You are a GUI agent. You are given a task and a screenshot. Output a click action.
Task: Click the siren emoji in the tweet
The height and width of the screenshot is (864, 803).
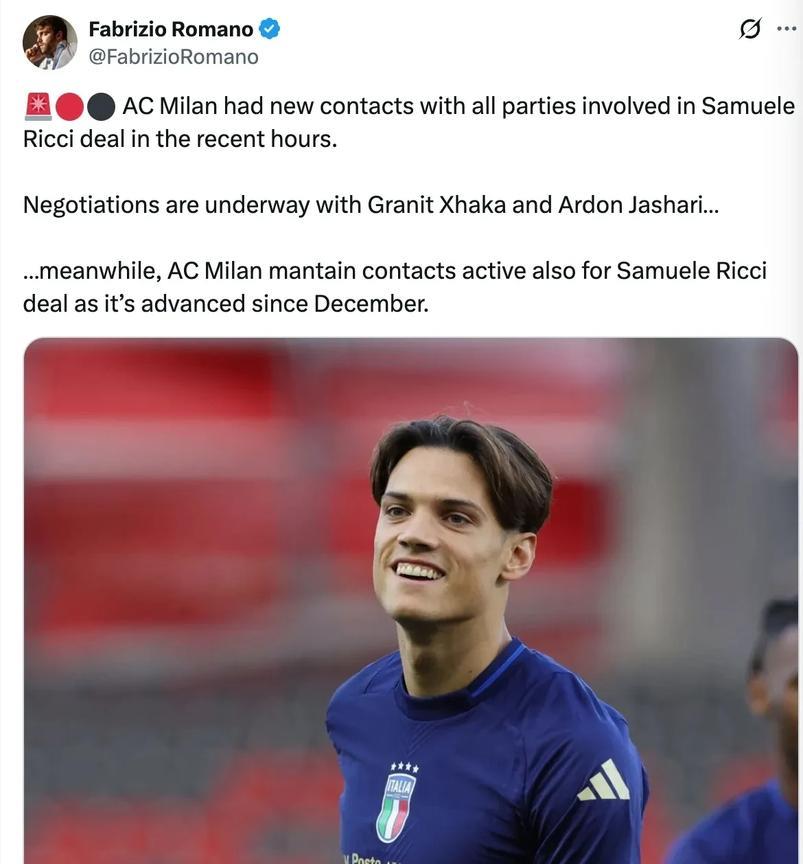38,106
